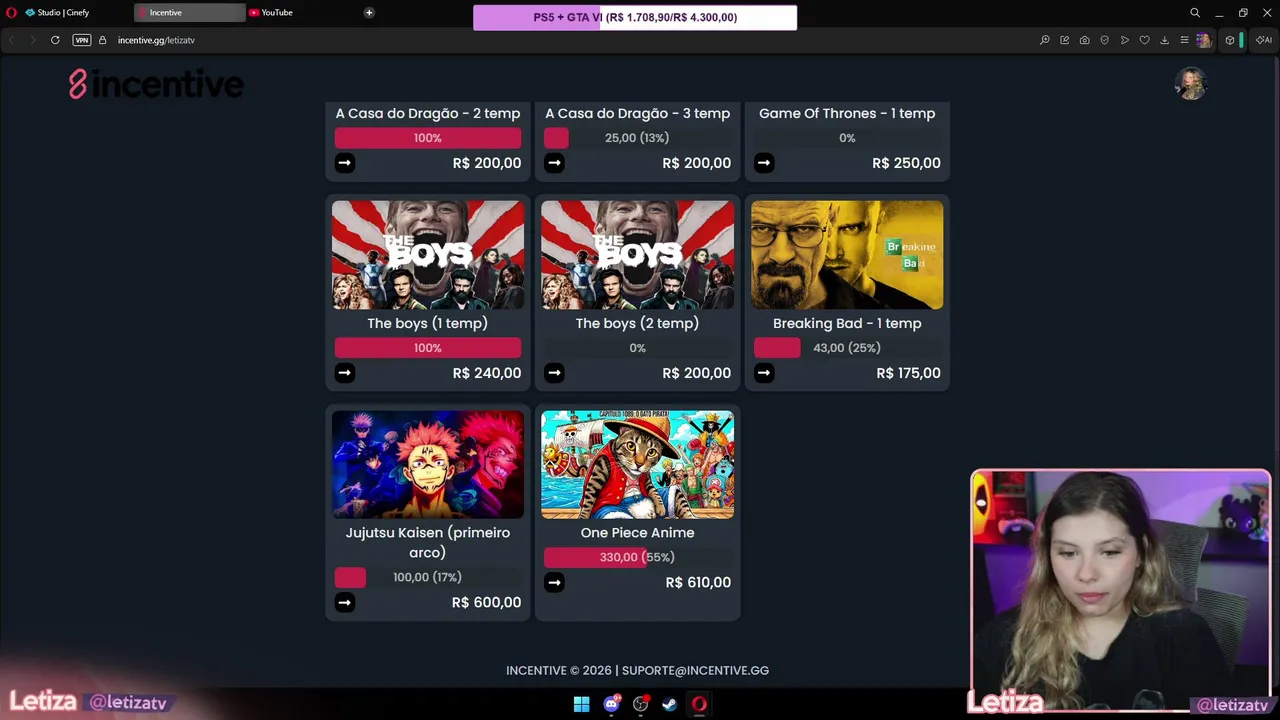Select 'Jujutsu Kaisen (primeiro arco)' title
Image resolution: width=1280 pixels, height=720 pixels.
[x=428, y=542]
